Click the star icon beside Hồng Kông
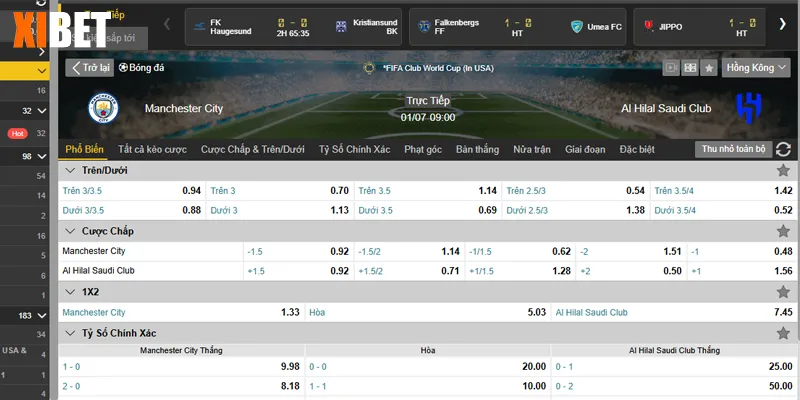The height and width of the screenshot is (400, 800). [709, 68]
